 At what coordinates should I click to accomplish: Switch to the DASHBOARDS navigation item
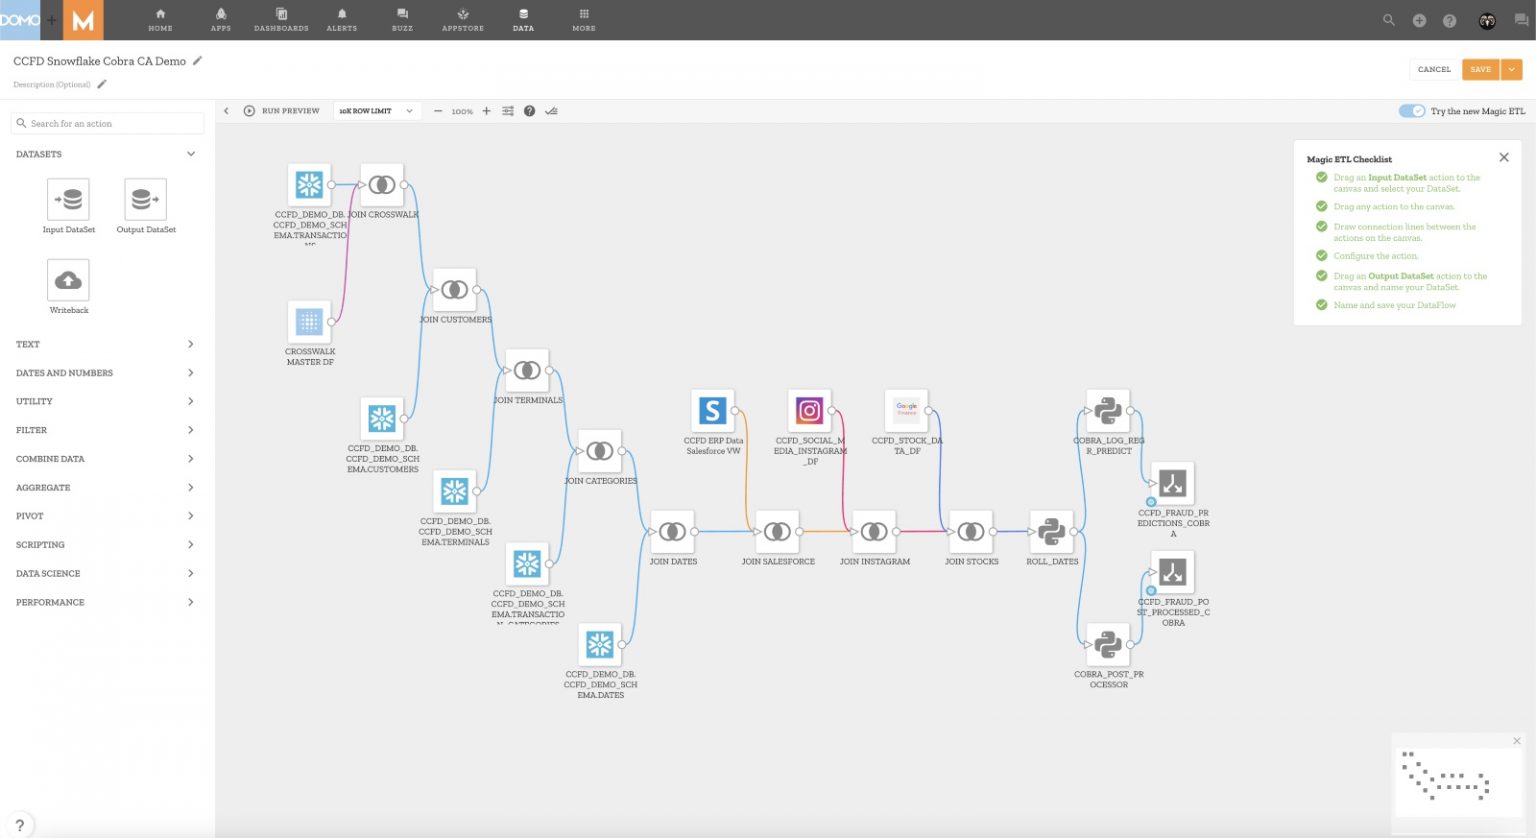coord(282,19)
